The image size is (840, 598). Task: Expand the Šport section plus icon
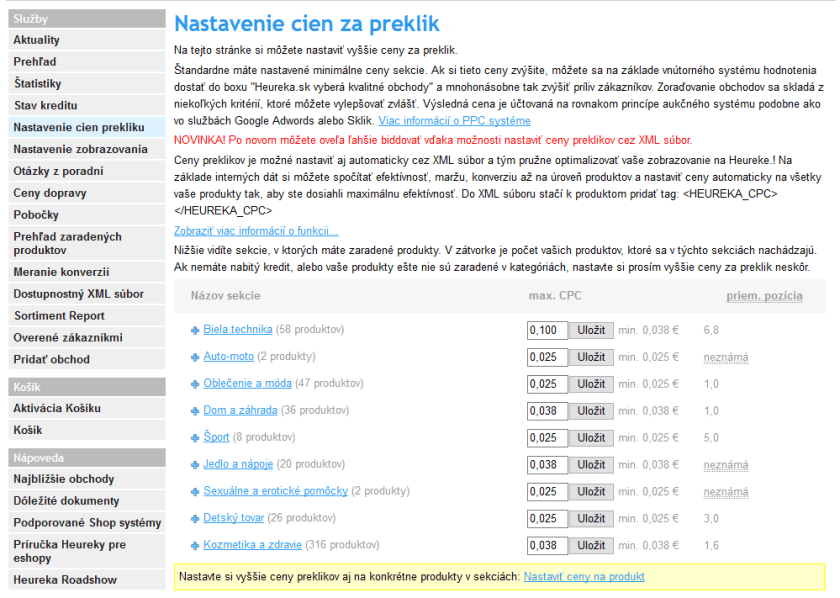[195, 438]
